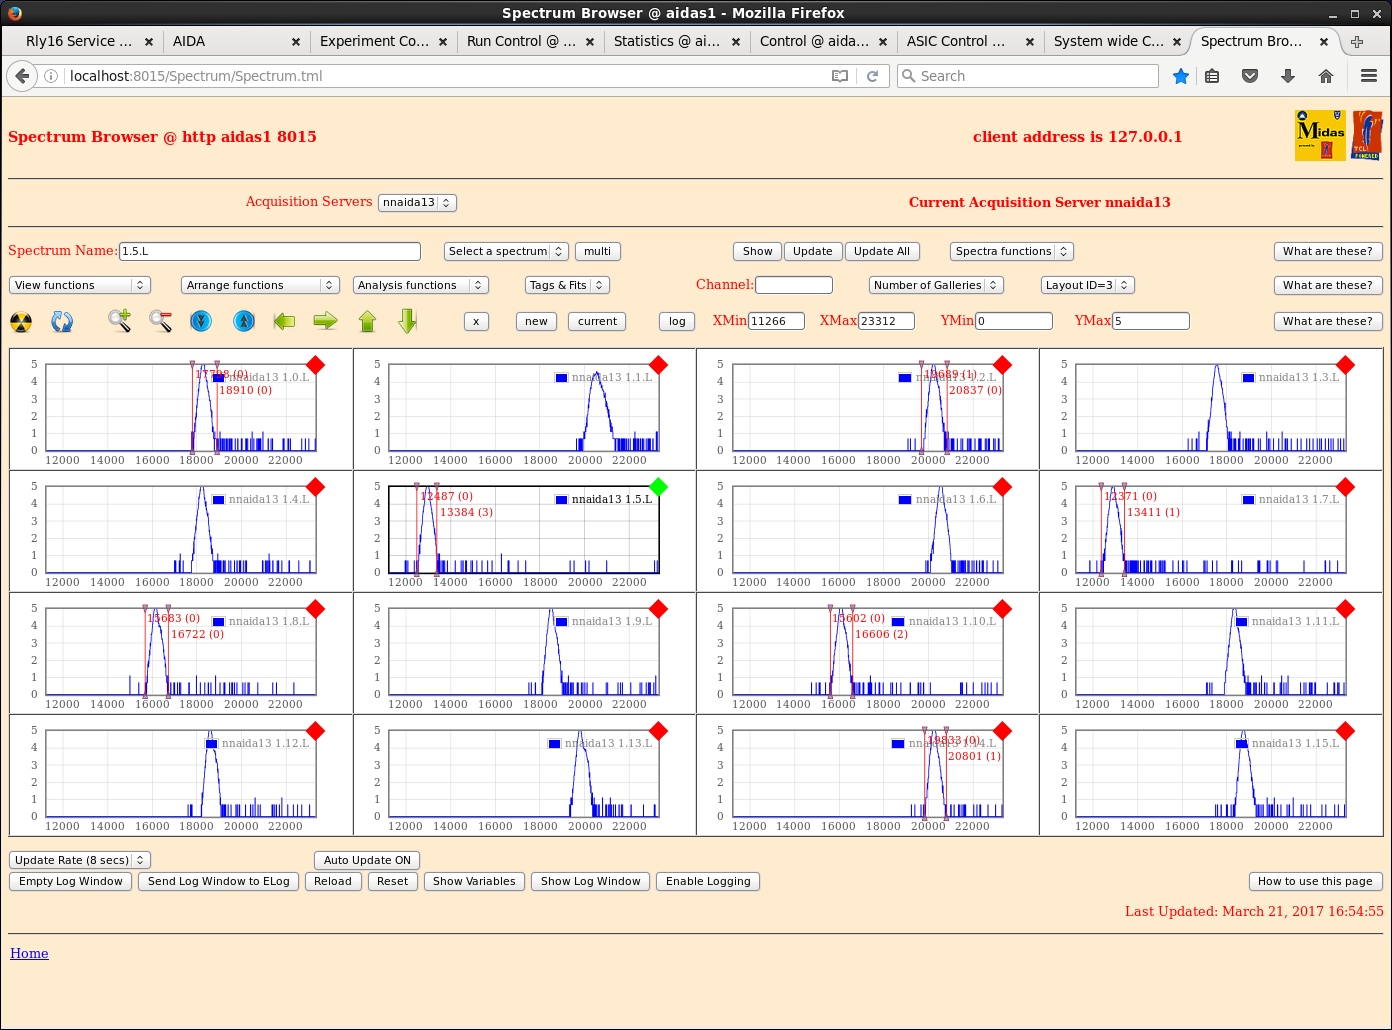Go to Firefox home icon
1392x1030 pixels.
(1326, 76)
